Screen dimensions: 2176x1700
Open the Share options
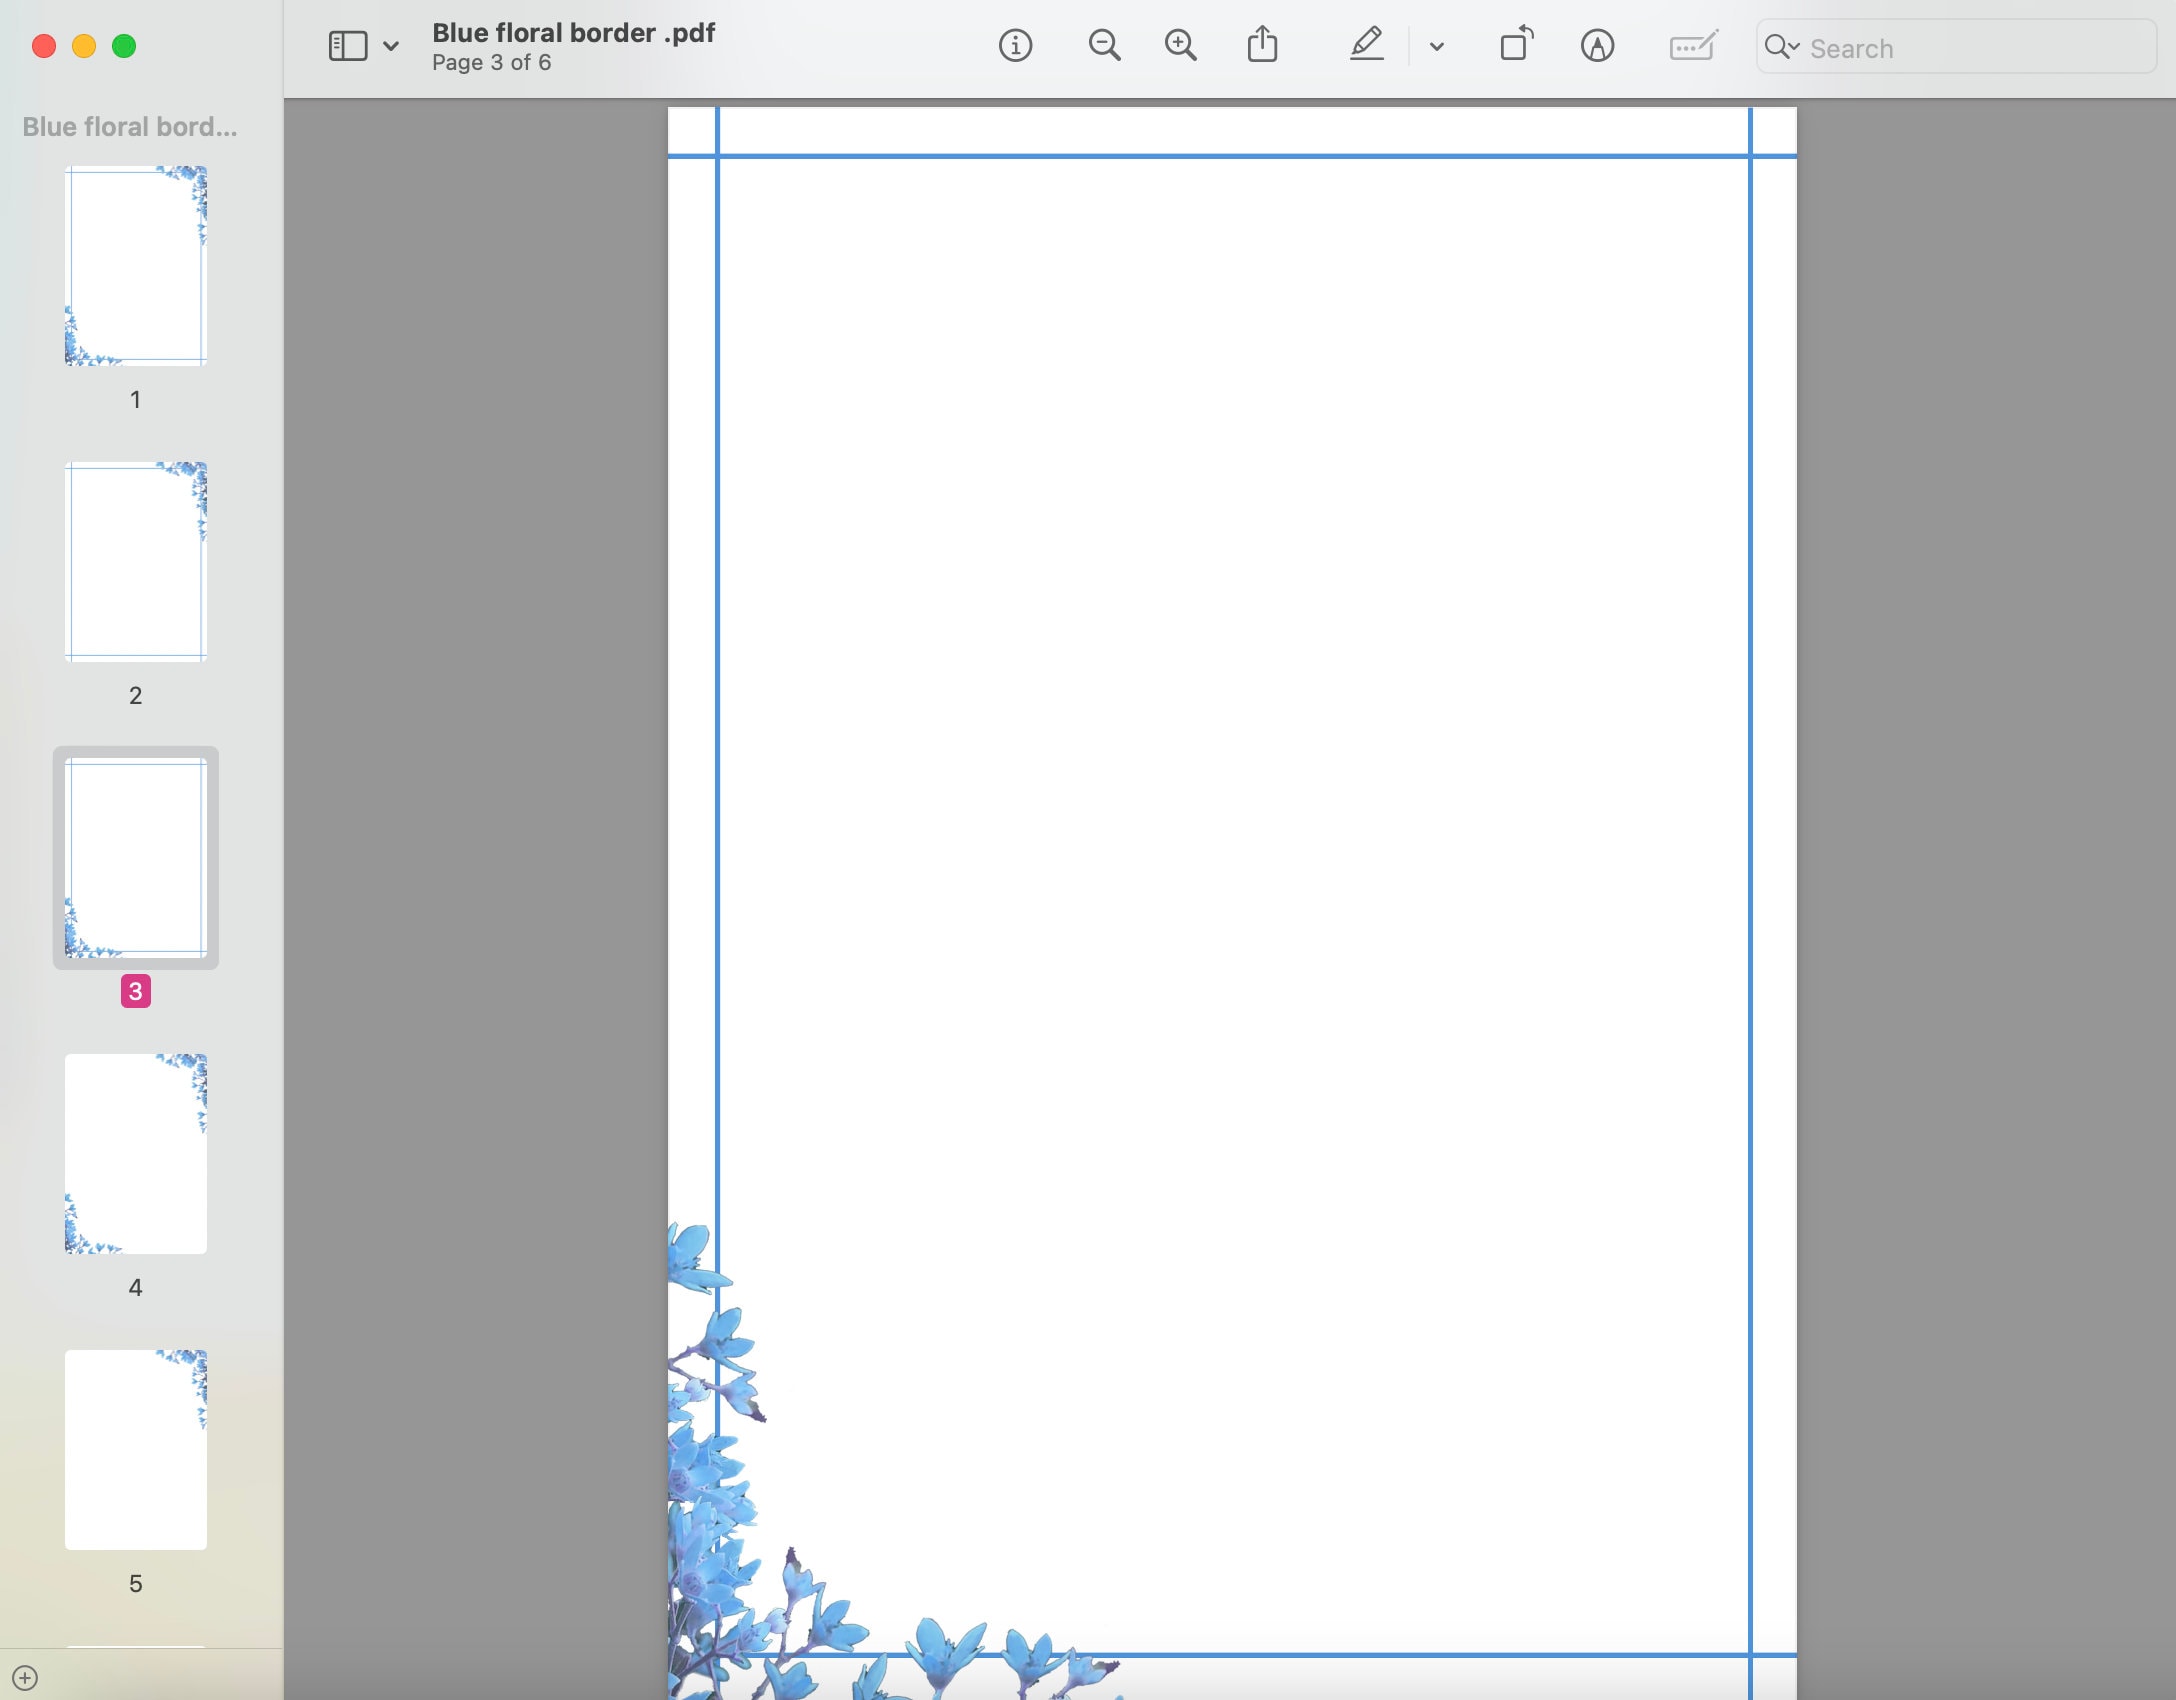(x=1263, y=46)
